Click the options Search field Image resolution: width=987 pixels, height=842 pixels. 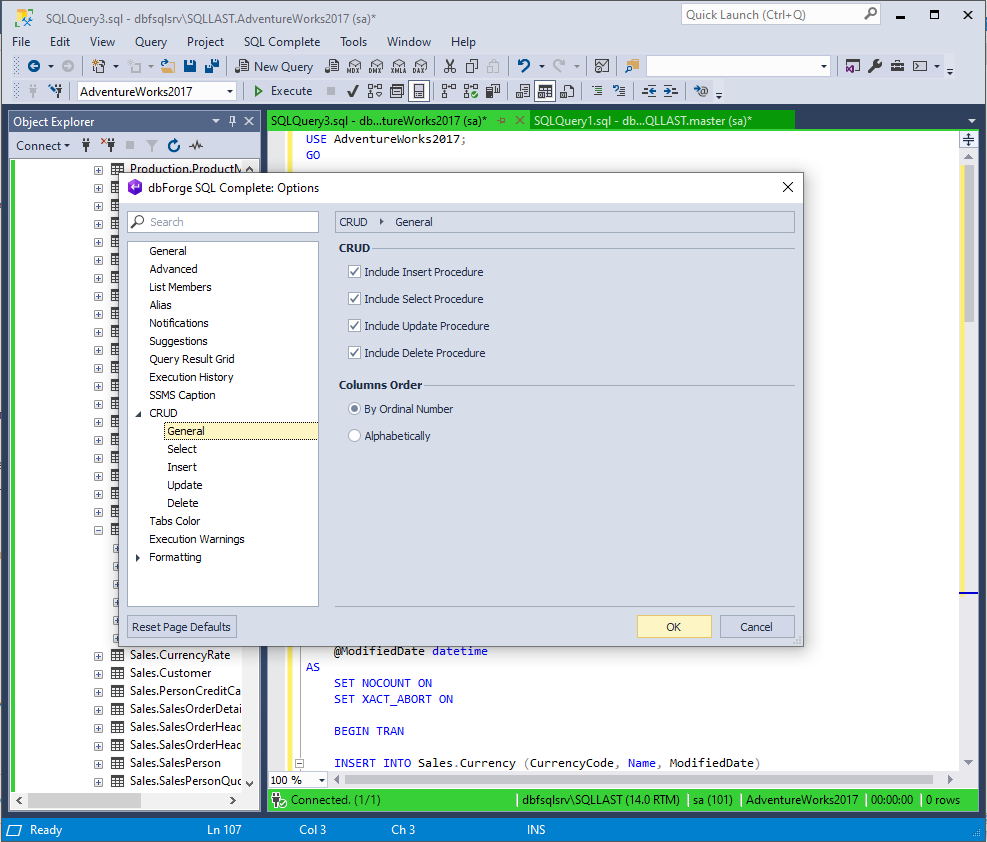[x=223, y=222]
